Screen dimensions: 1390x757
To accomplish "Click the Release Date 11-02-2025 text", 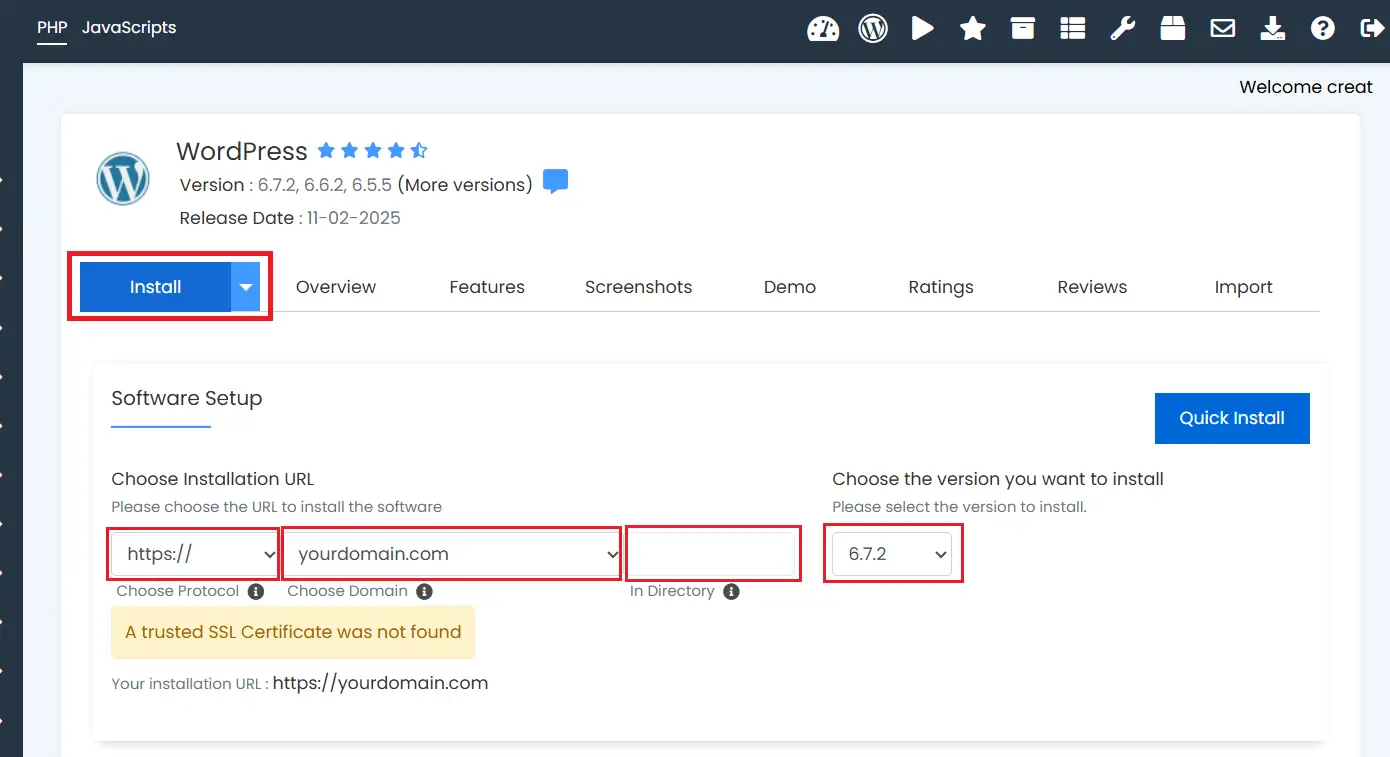I will [x=290, y=218].
